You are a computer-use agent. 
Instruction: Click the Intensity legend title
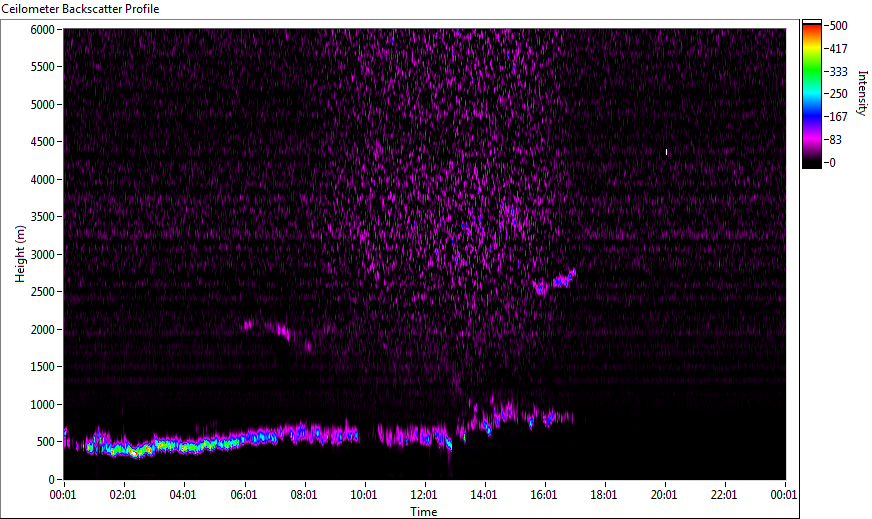[x=862, y=93]
